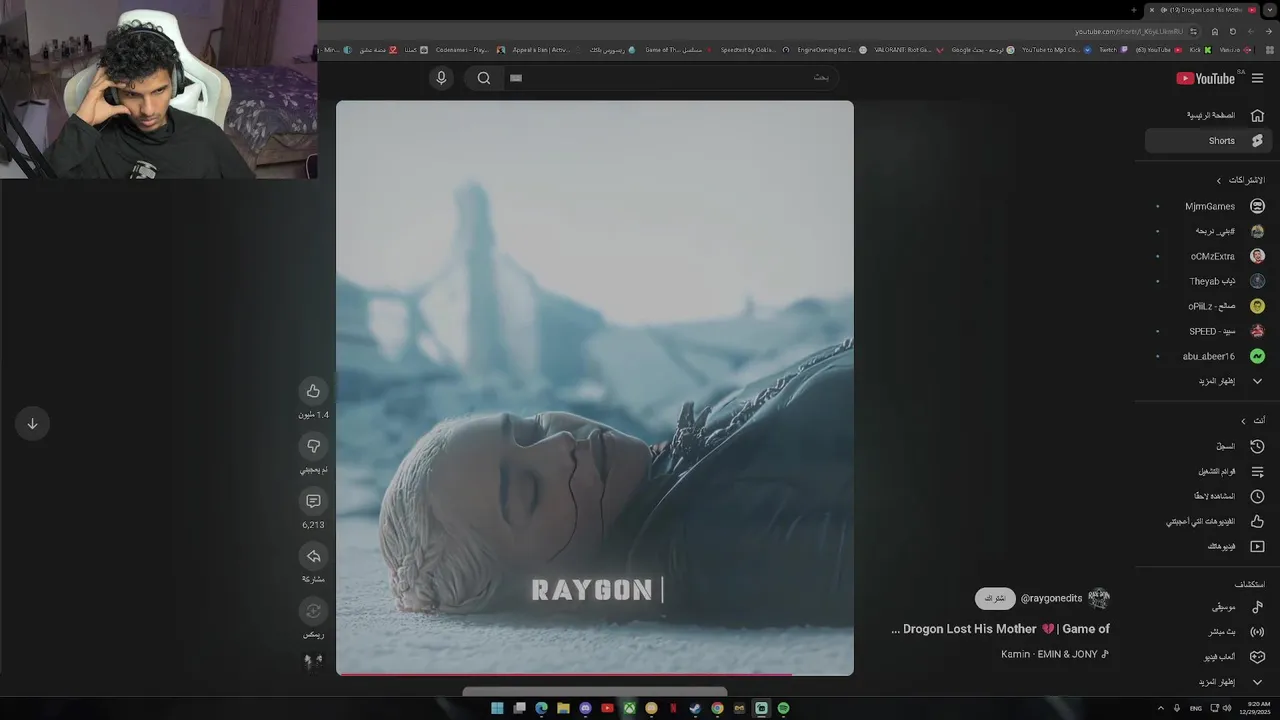Open Watch Later in the sidebar
Screen dimensions: 1280x720
coord(1209,496)
